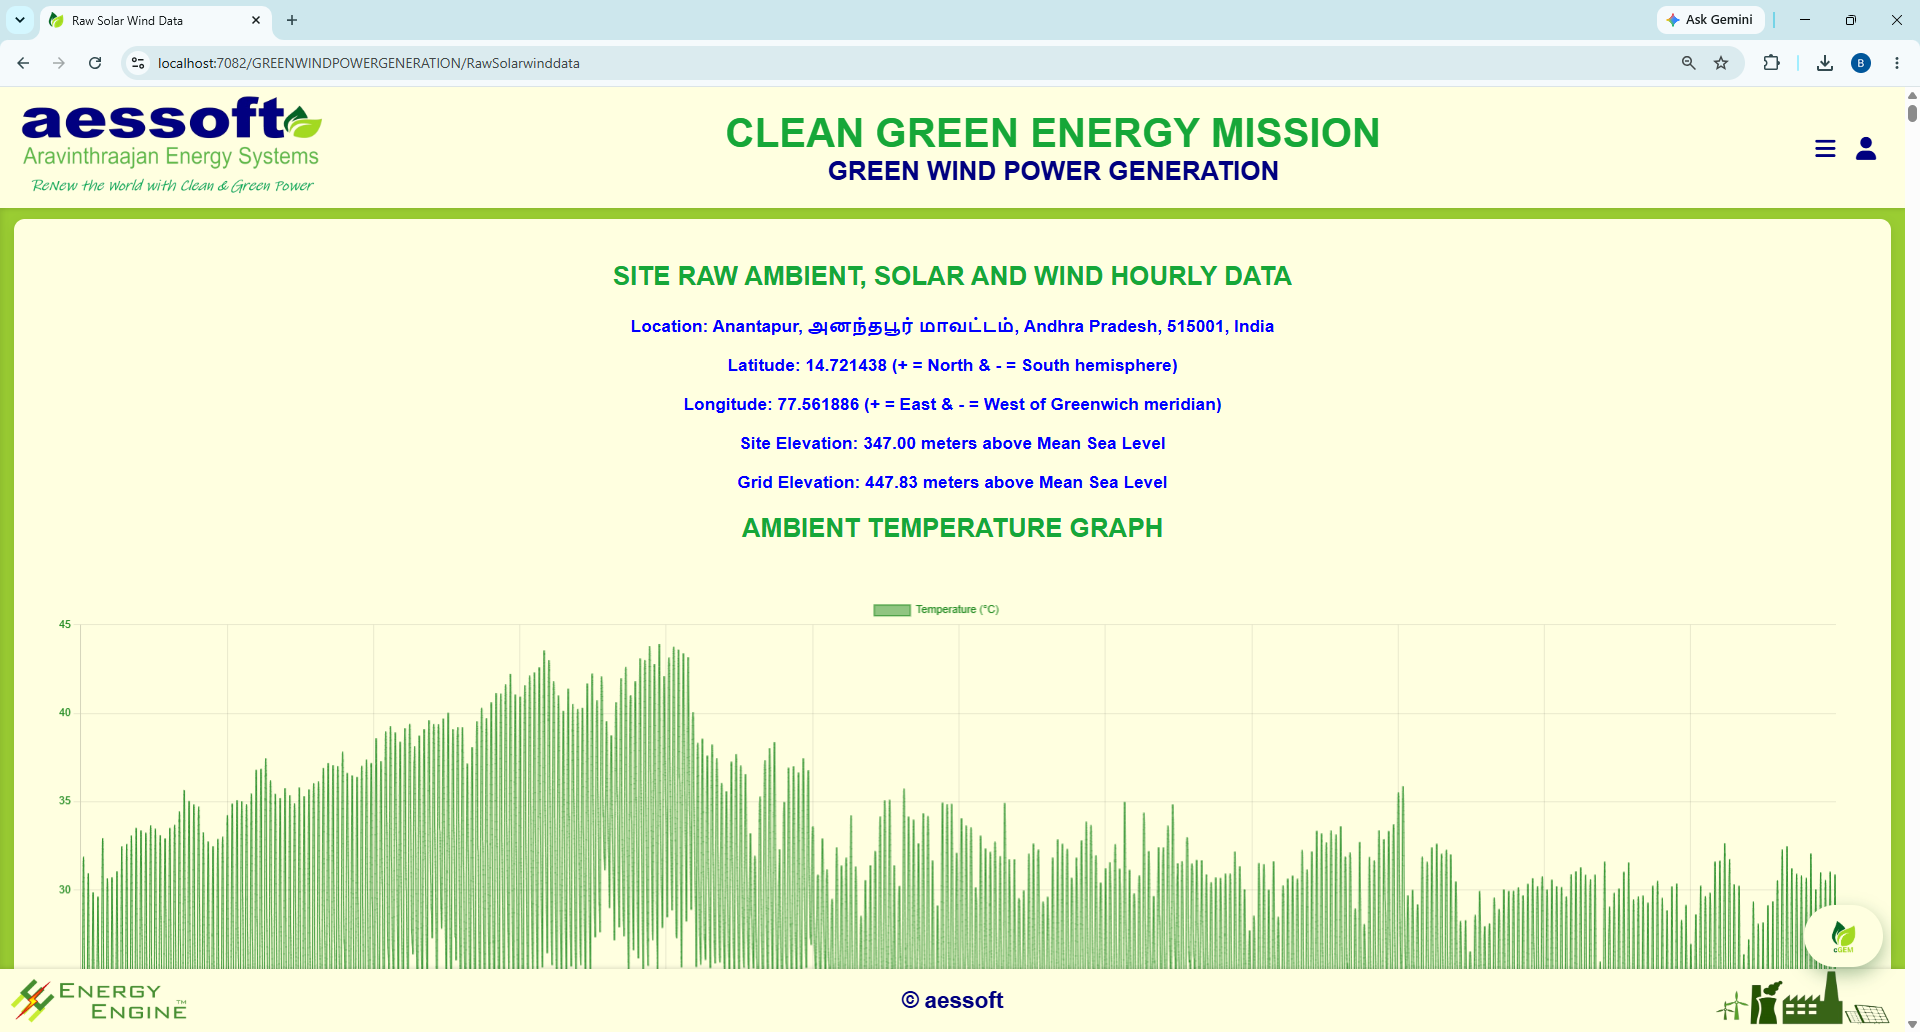1920x1032 pixels.
Task: Click the GREEN WIND POWER GENERATION subtitle
Action: point(1053,171)
